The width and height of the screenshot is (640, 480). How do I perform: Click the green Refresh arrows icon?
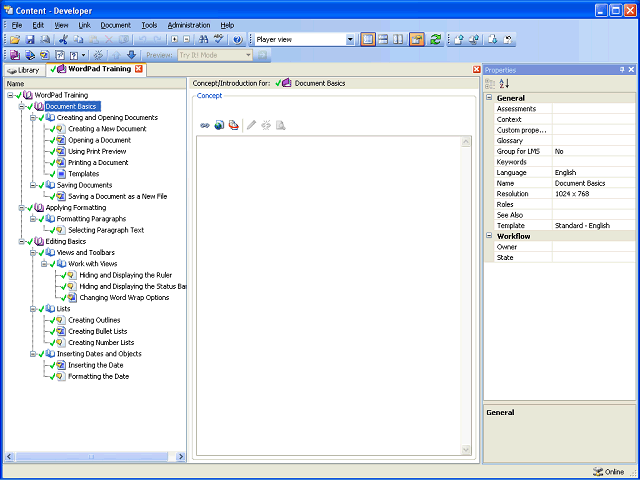tap(436, 40)
